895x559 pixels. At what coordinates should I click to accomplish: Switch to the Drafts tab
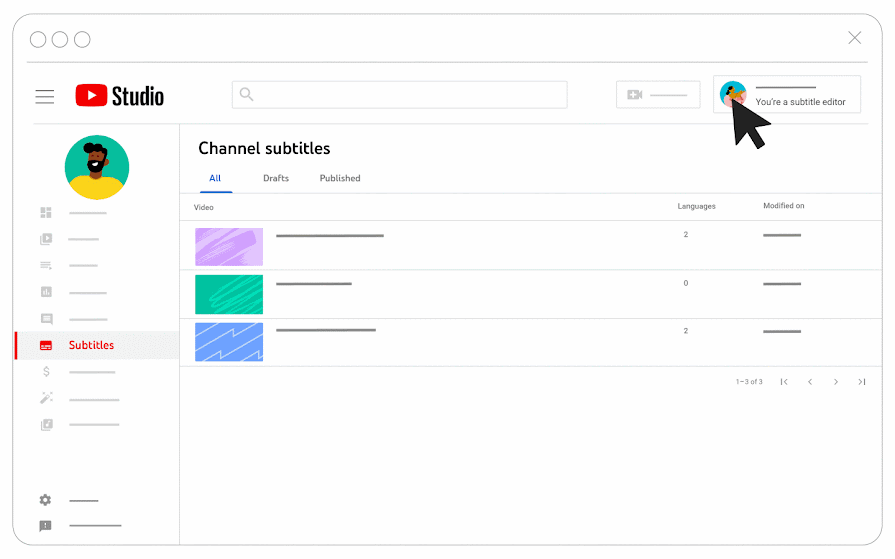point(276,178)
